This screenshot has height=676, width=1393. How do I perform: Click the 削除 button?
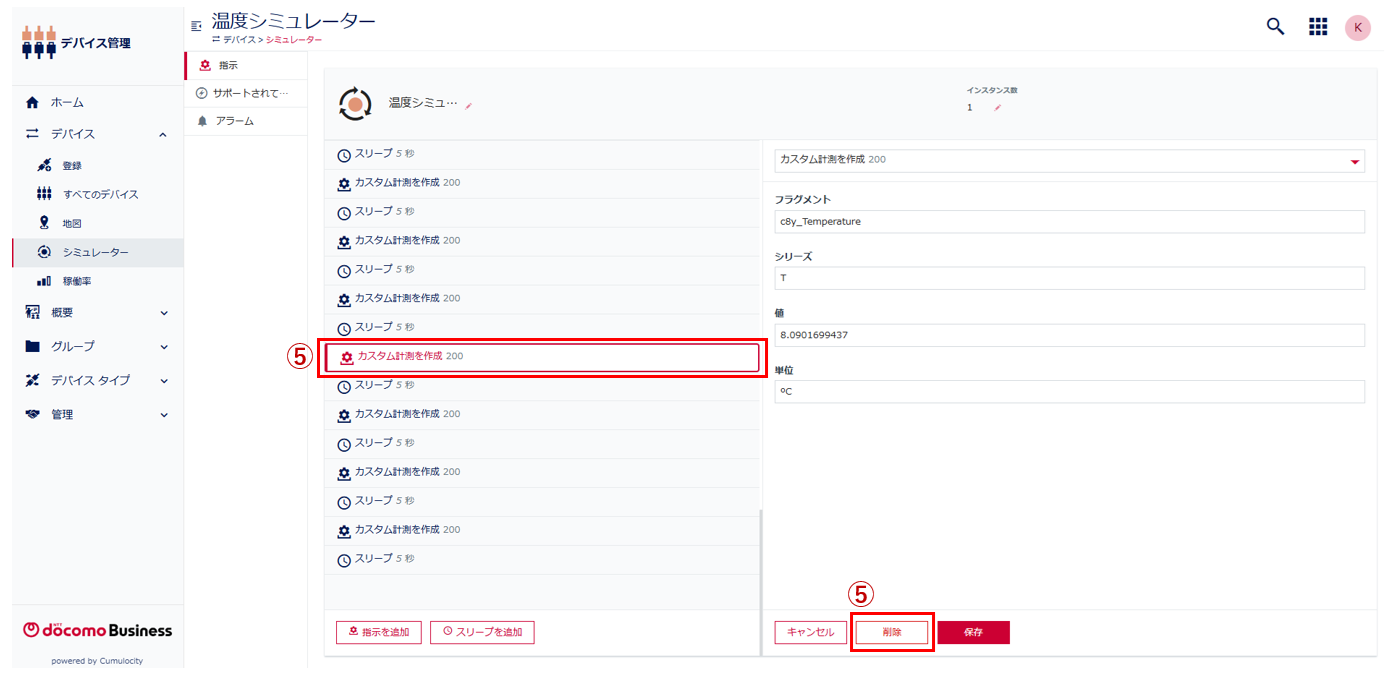pos(892,633)
